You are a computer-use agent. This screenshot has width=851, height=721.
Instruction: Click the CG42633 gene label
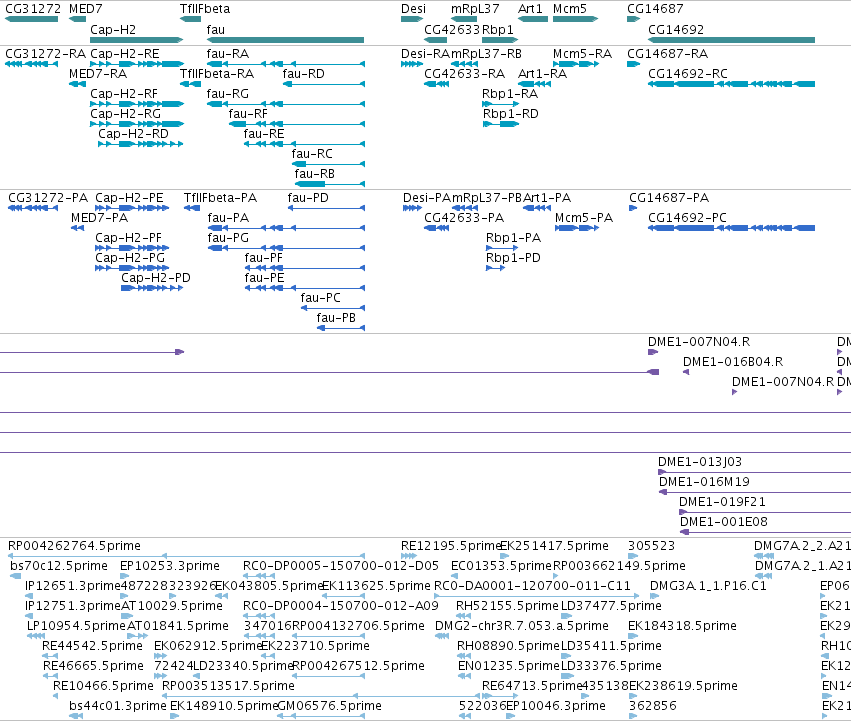(452, 30)
